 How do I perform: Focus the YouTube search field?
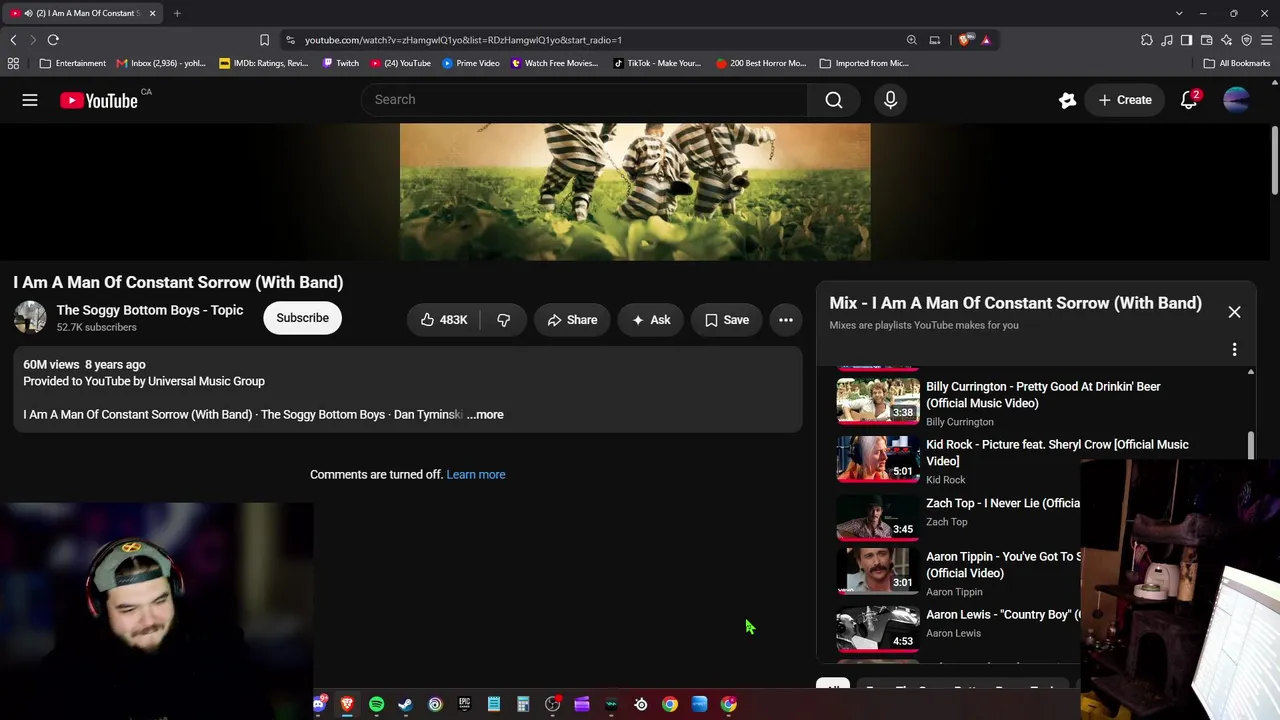[x=585, y=100]
